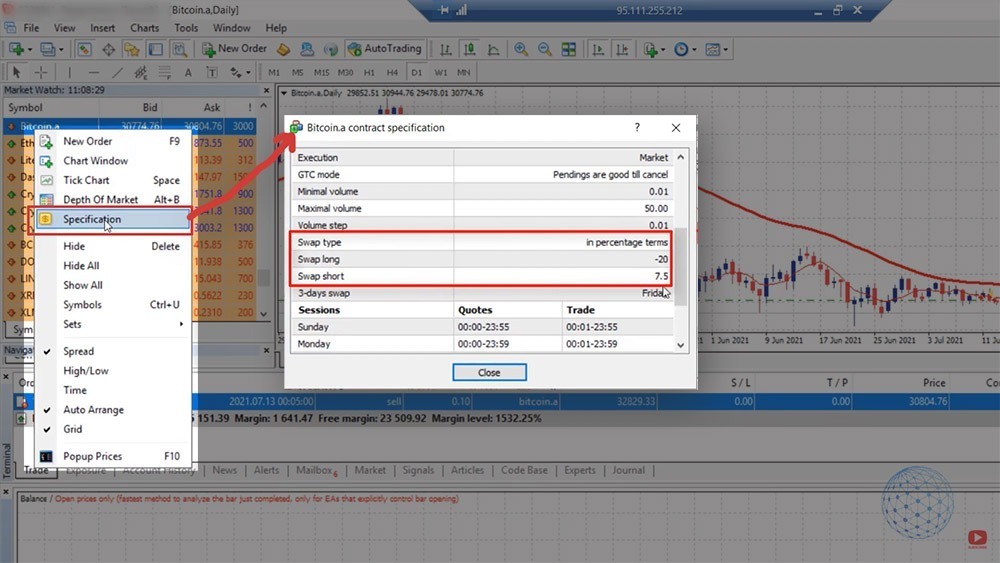Select the text label 'T' tool
1000x563 pixels.
point(212,72)
